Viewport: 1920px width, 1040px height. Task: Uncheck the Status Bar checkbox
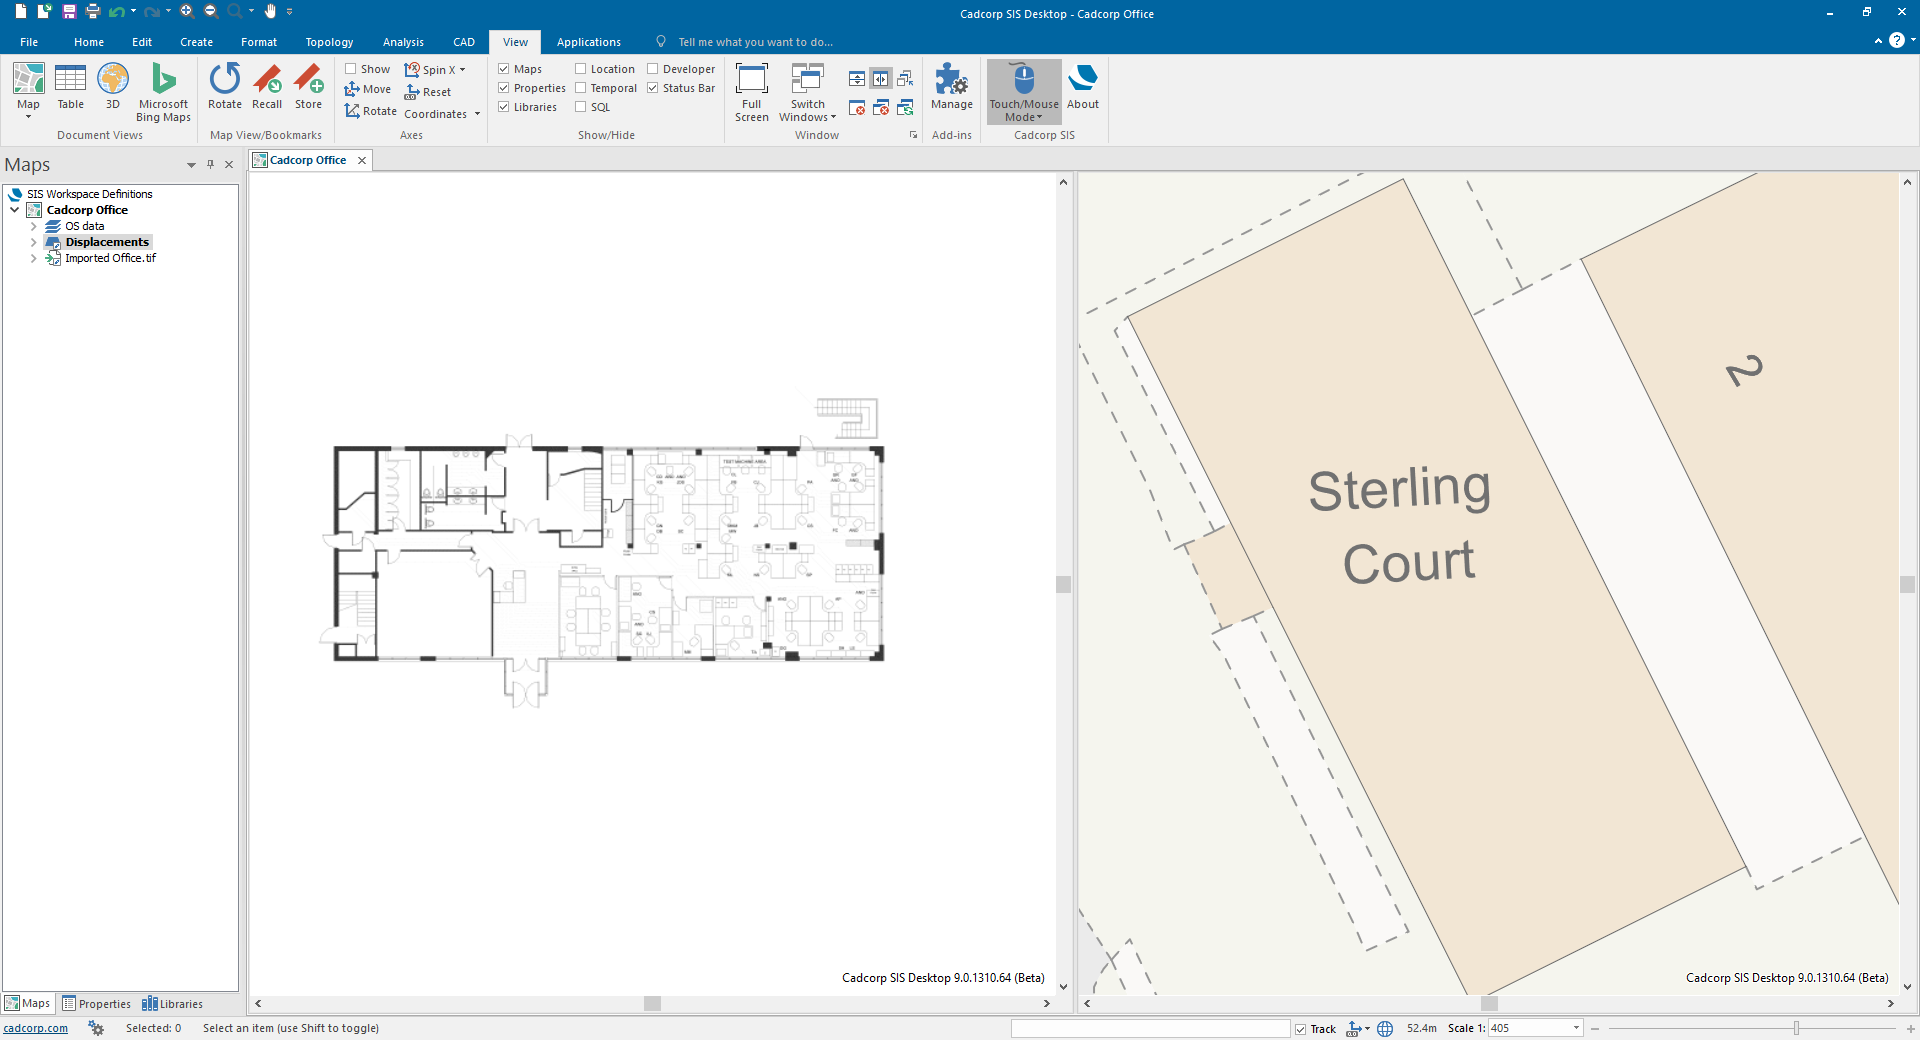(x=653, y=88)
